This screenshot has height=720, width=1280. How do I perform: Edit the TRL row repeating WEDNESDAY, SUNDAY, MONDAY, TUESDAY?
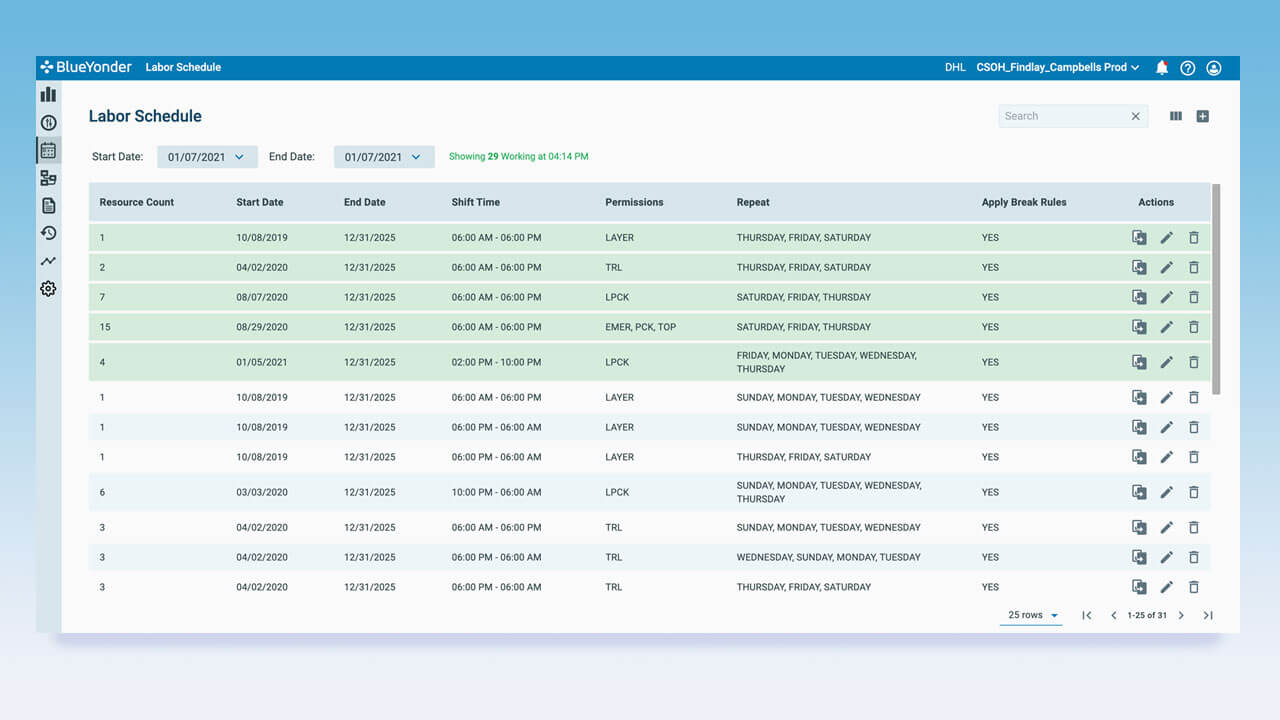1166,557
